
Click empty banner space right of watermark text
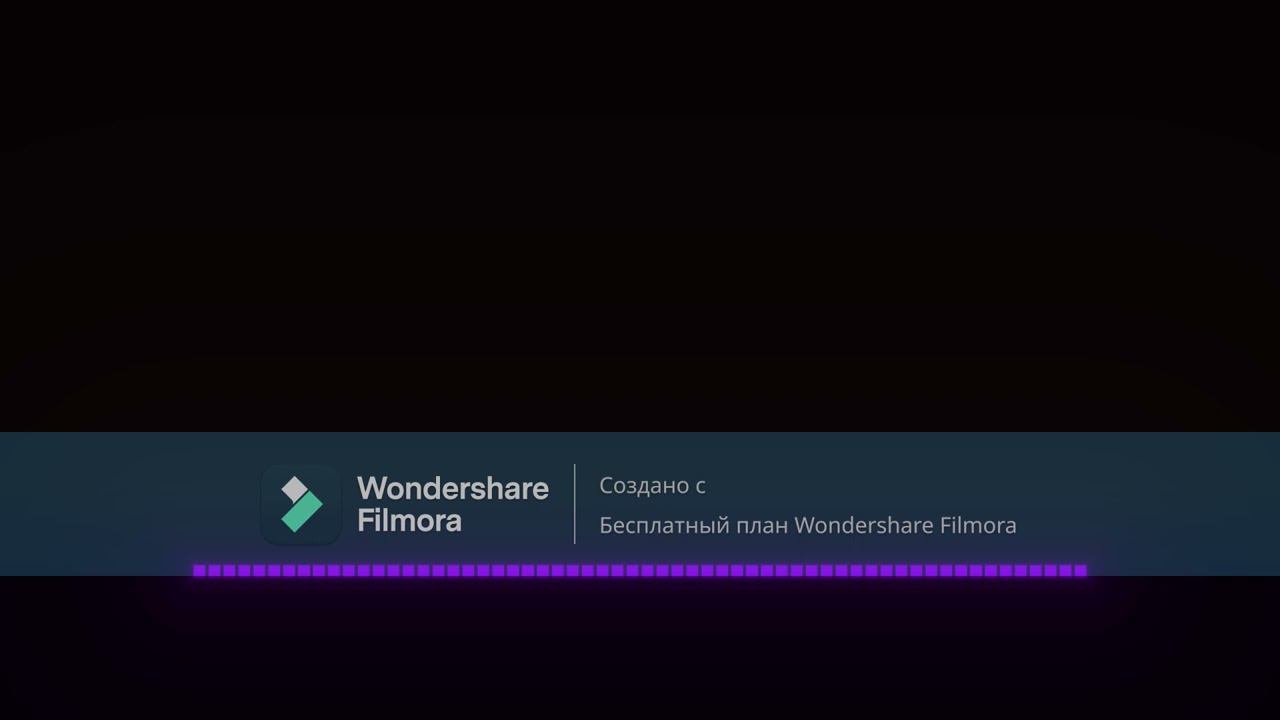point(1150,500)
